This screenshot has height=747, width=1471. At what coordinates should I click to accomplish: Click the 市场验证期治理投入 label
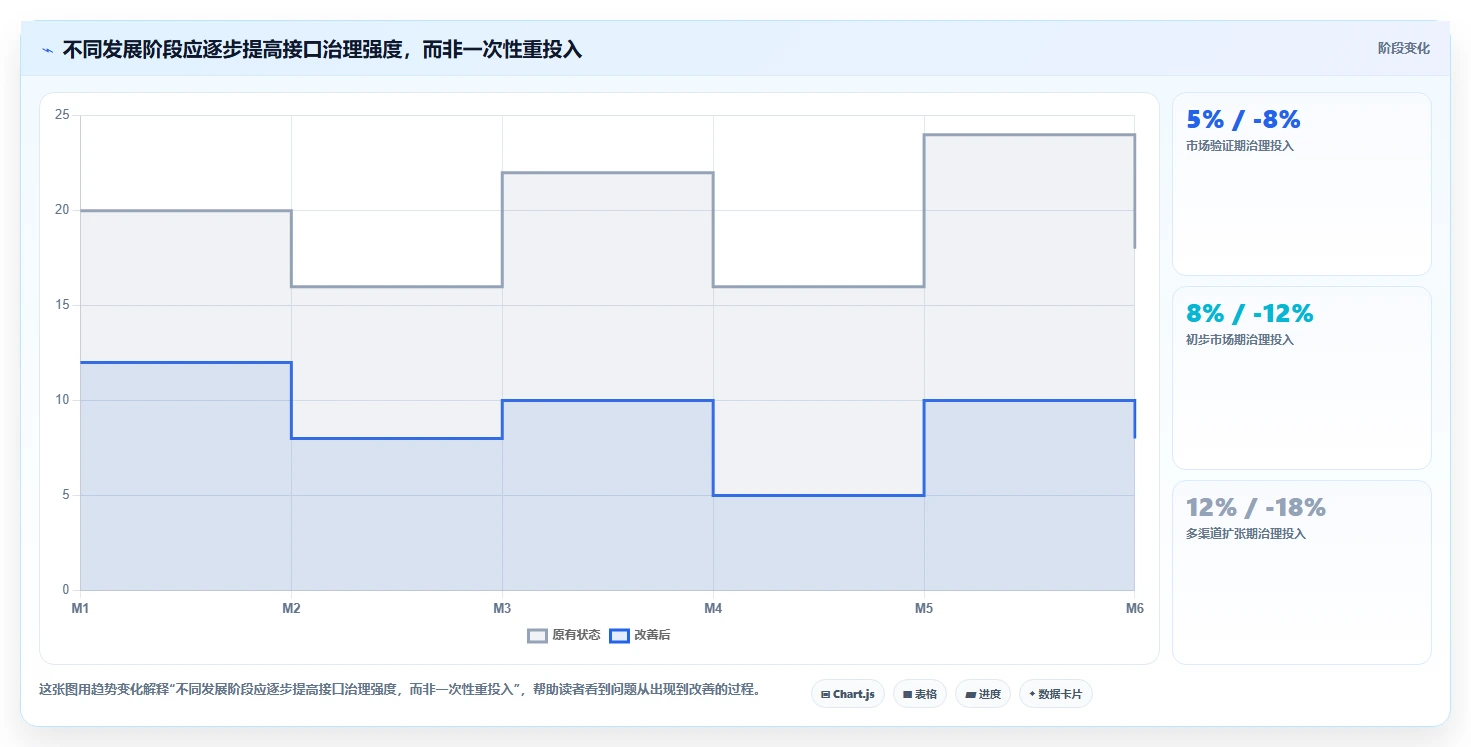tap(1240, 146)
